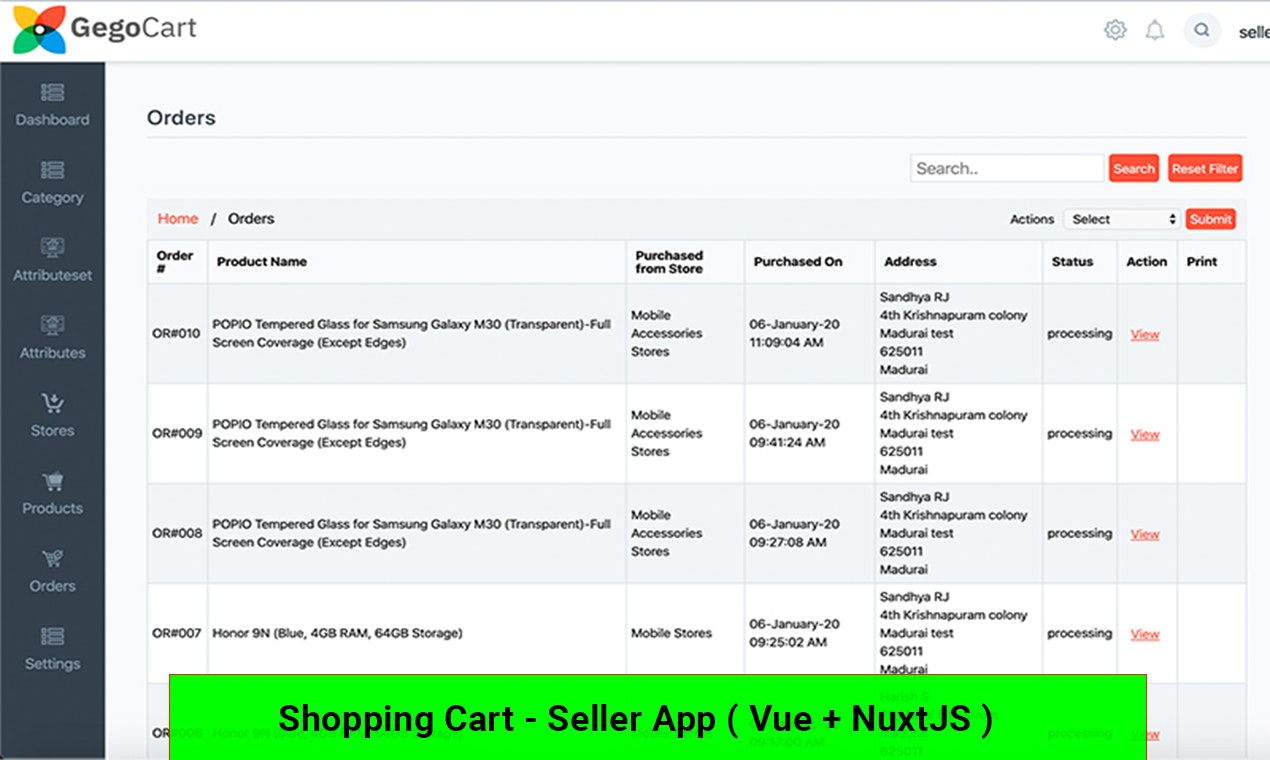Click inside the Search.. input field
The height and width of the screenshot is (760, 1270).
point(1007,168)
